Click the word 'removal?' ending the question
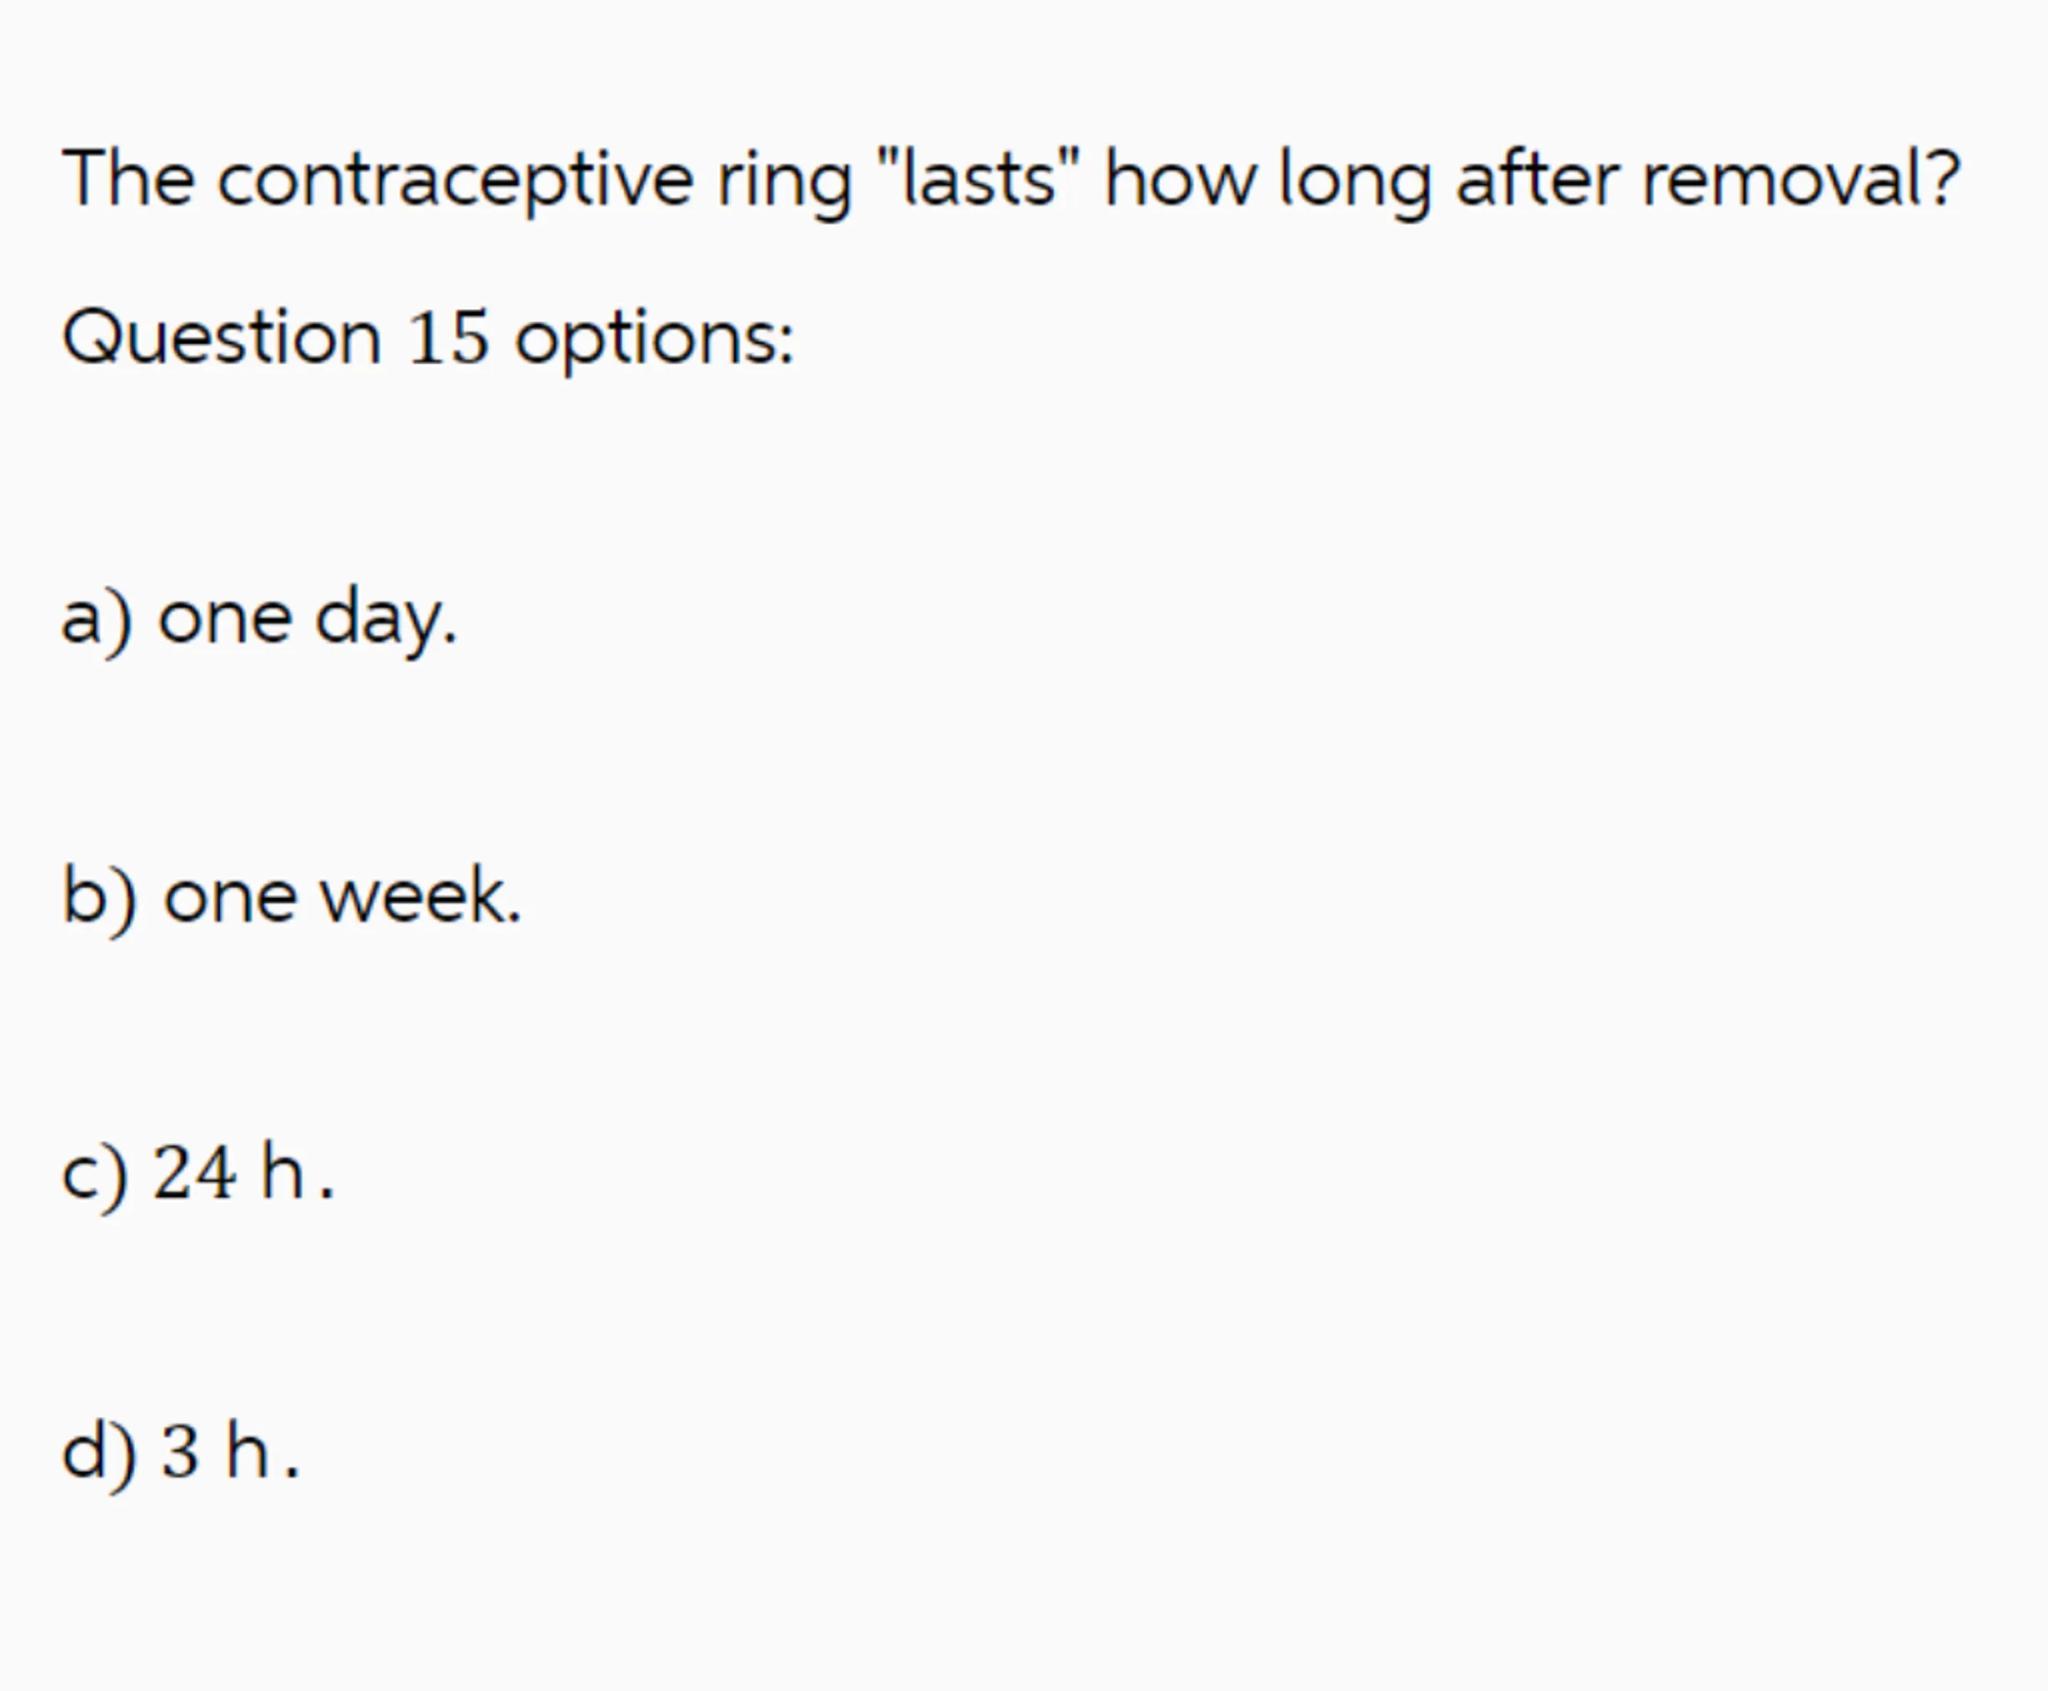 (1800, 180)
